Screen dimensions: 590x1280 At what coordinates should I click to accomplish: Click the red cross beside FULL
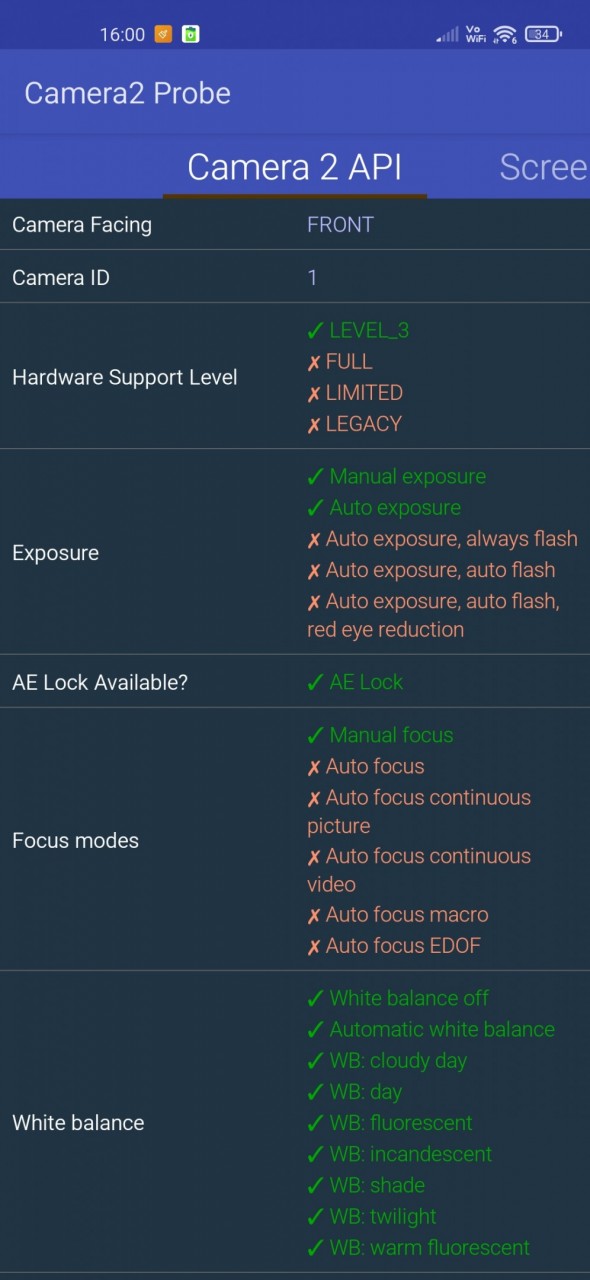click(314, 362)
